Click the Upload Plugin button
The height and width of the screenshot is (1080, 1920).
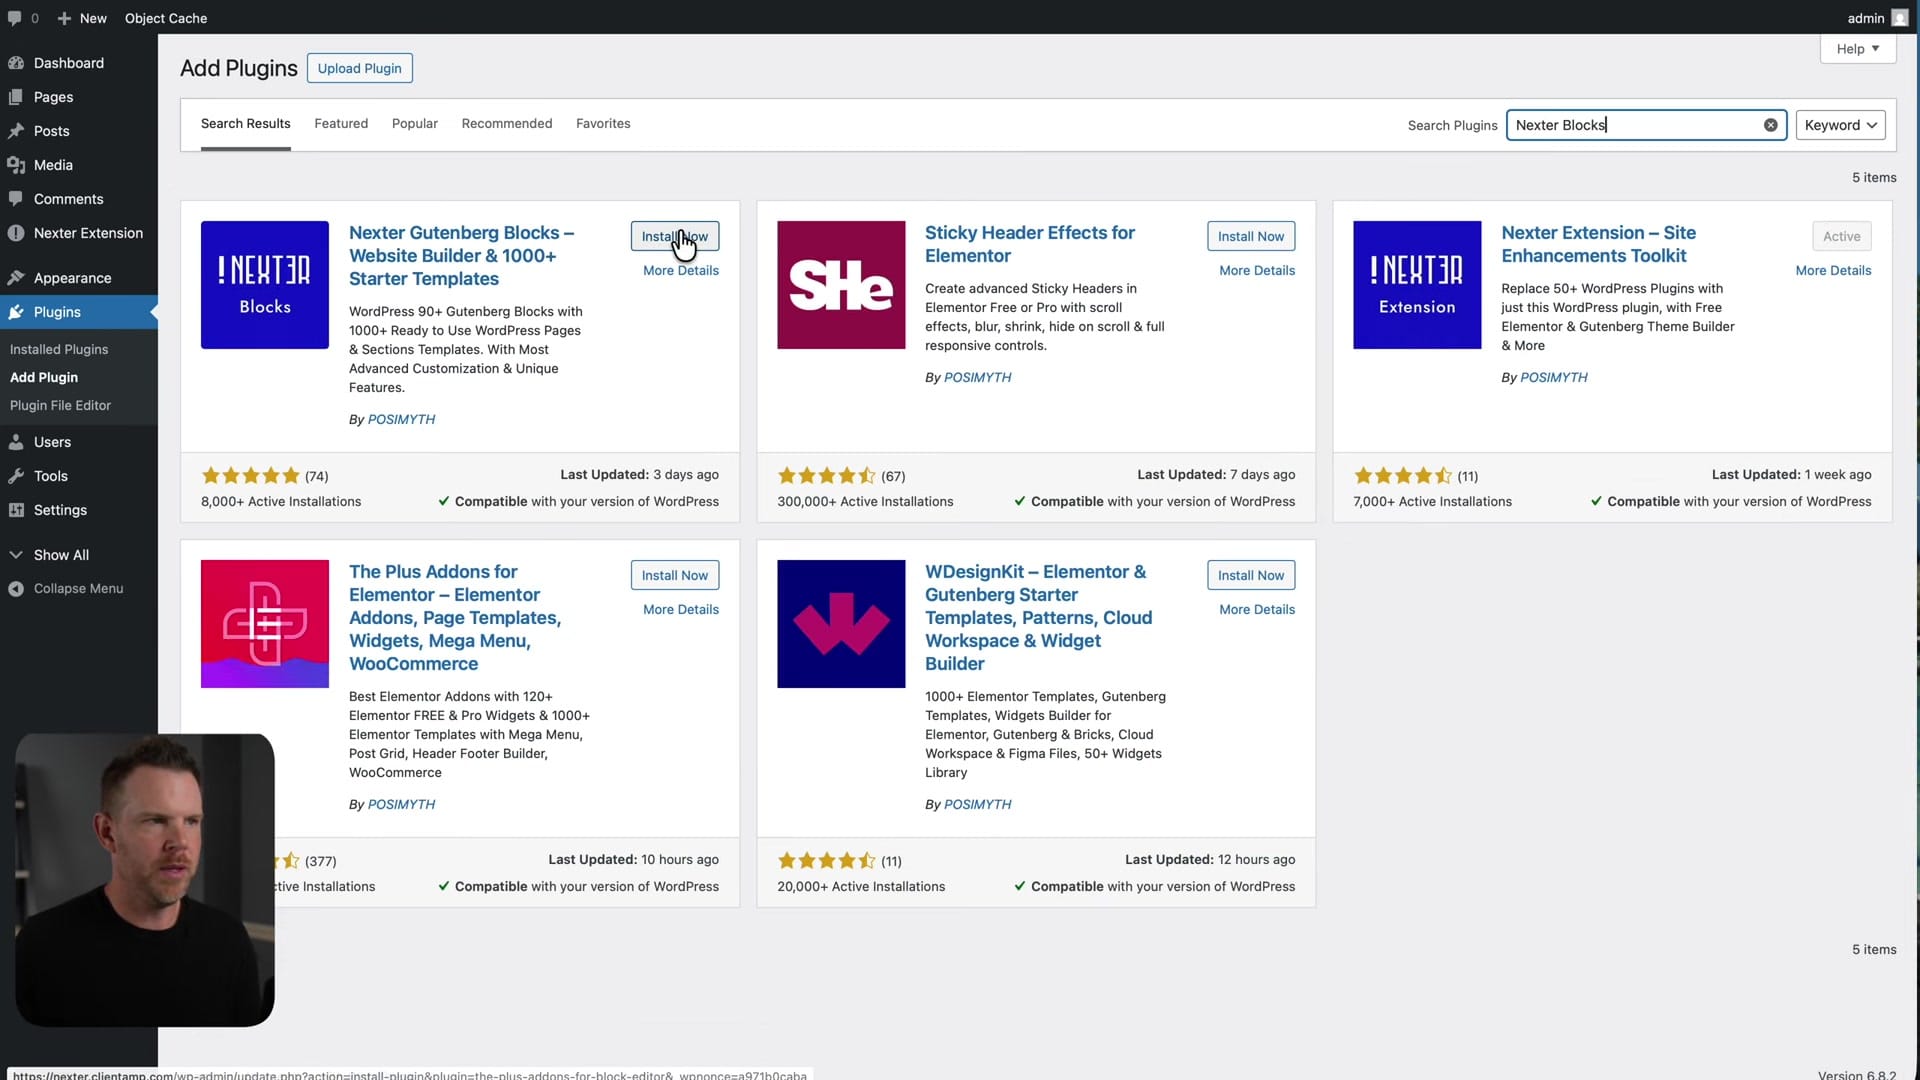pyautogui.click(x=360, y=68)
